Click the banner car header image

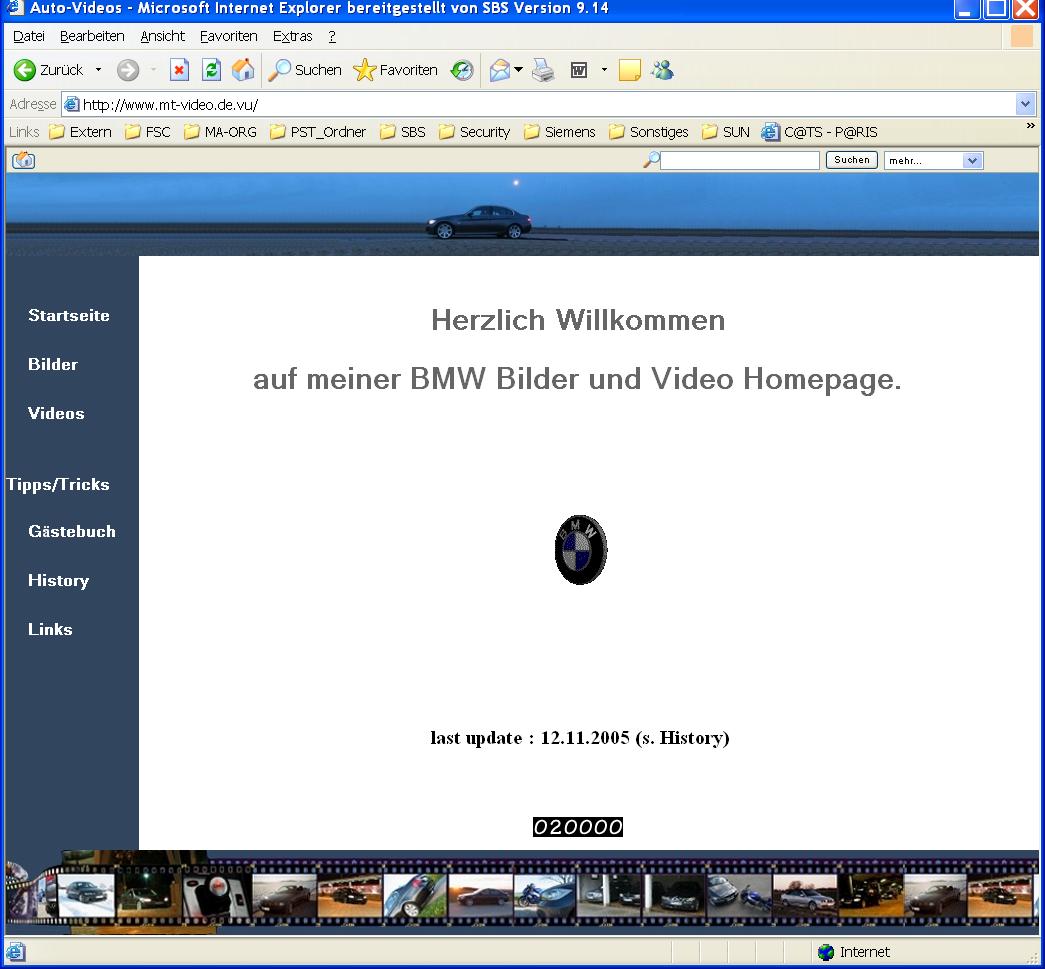522,215
